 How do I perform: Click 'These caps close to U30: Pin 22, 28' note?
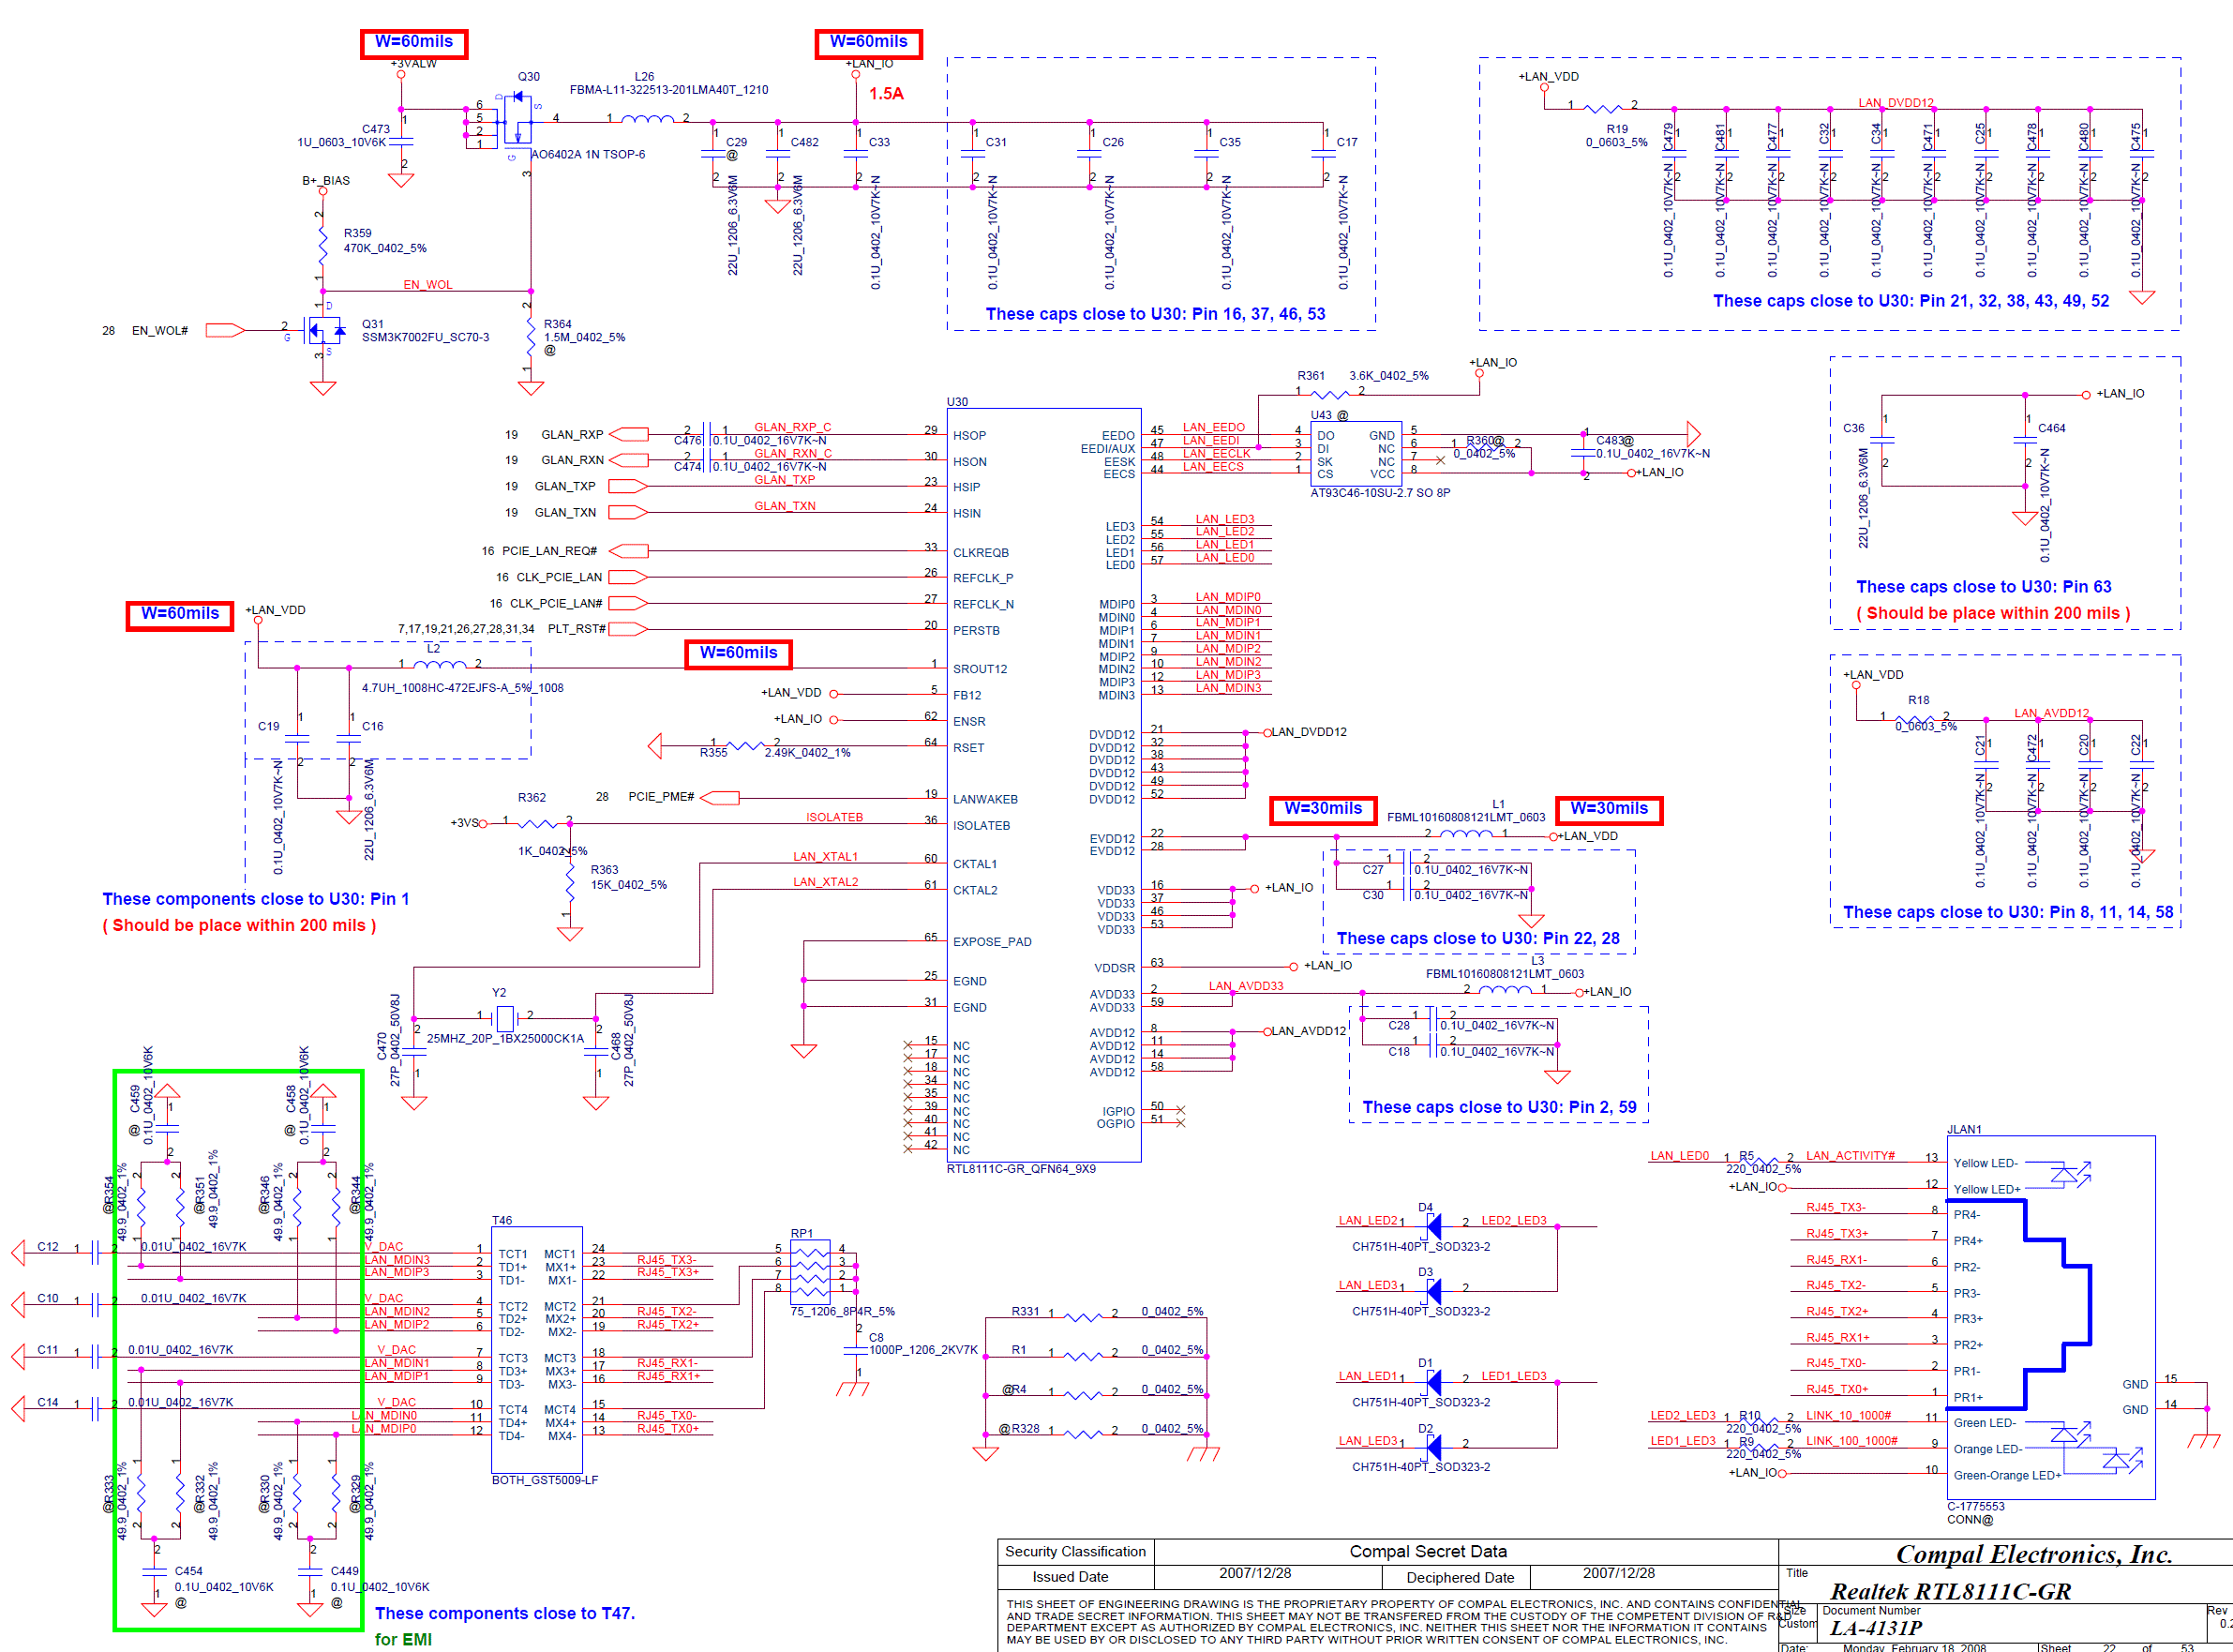tap(1478, 938)
